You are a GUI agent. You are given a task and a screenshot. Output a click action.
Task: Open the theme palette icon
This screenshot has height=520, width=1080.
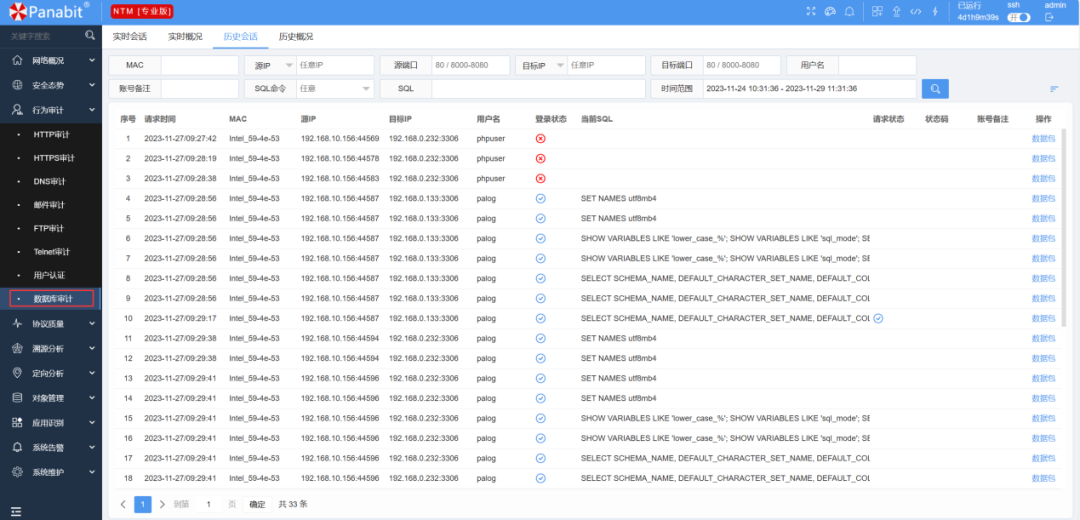pos(829,11)
